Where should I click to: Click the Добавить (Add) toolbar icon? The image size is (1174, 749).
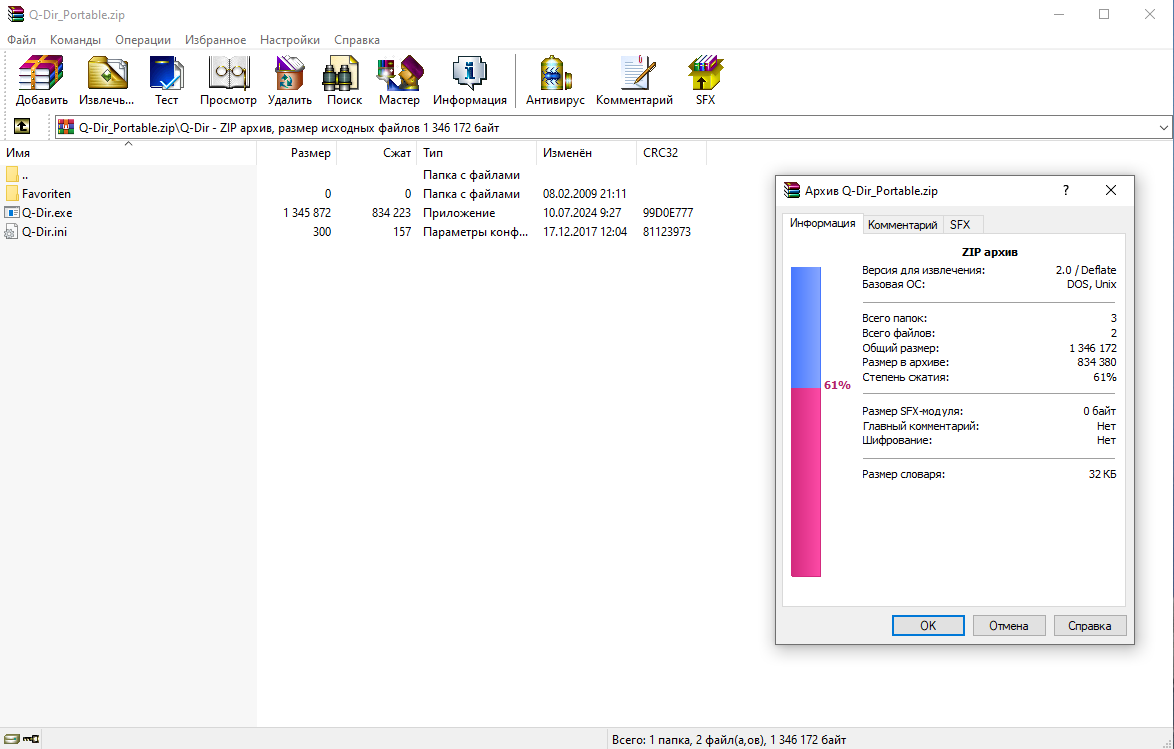click(x=41, y=73)
